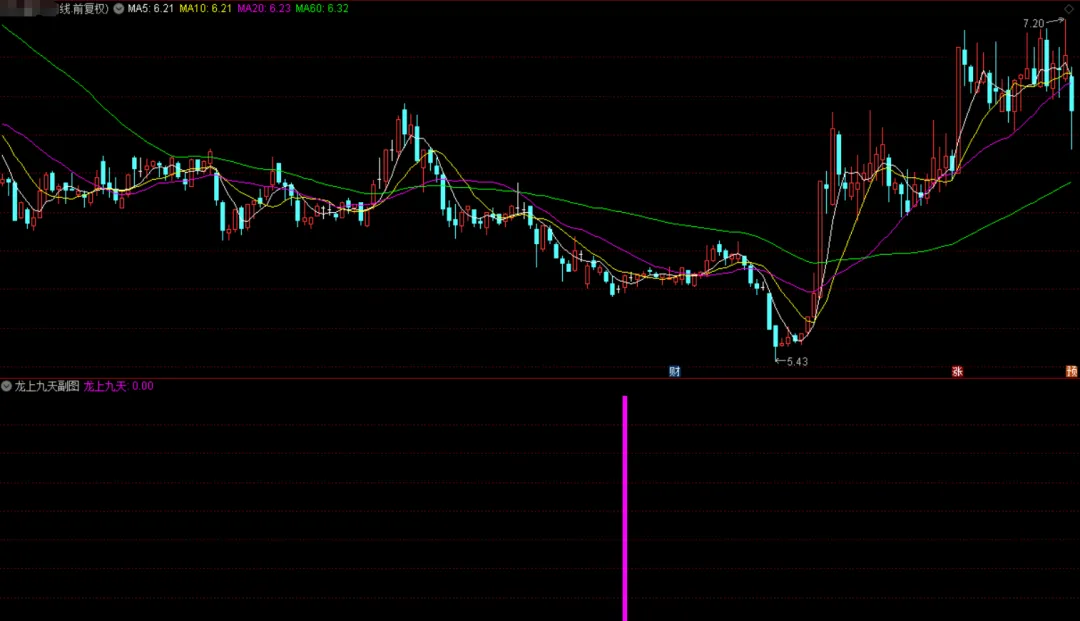Image resolution: width=1080 pixels, height=621 pixels.
Task: Click the red 涨 event marker
Action: 957,372
